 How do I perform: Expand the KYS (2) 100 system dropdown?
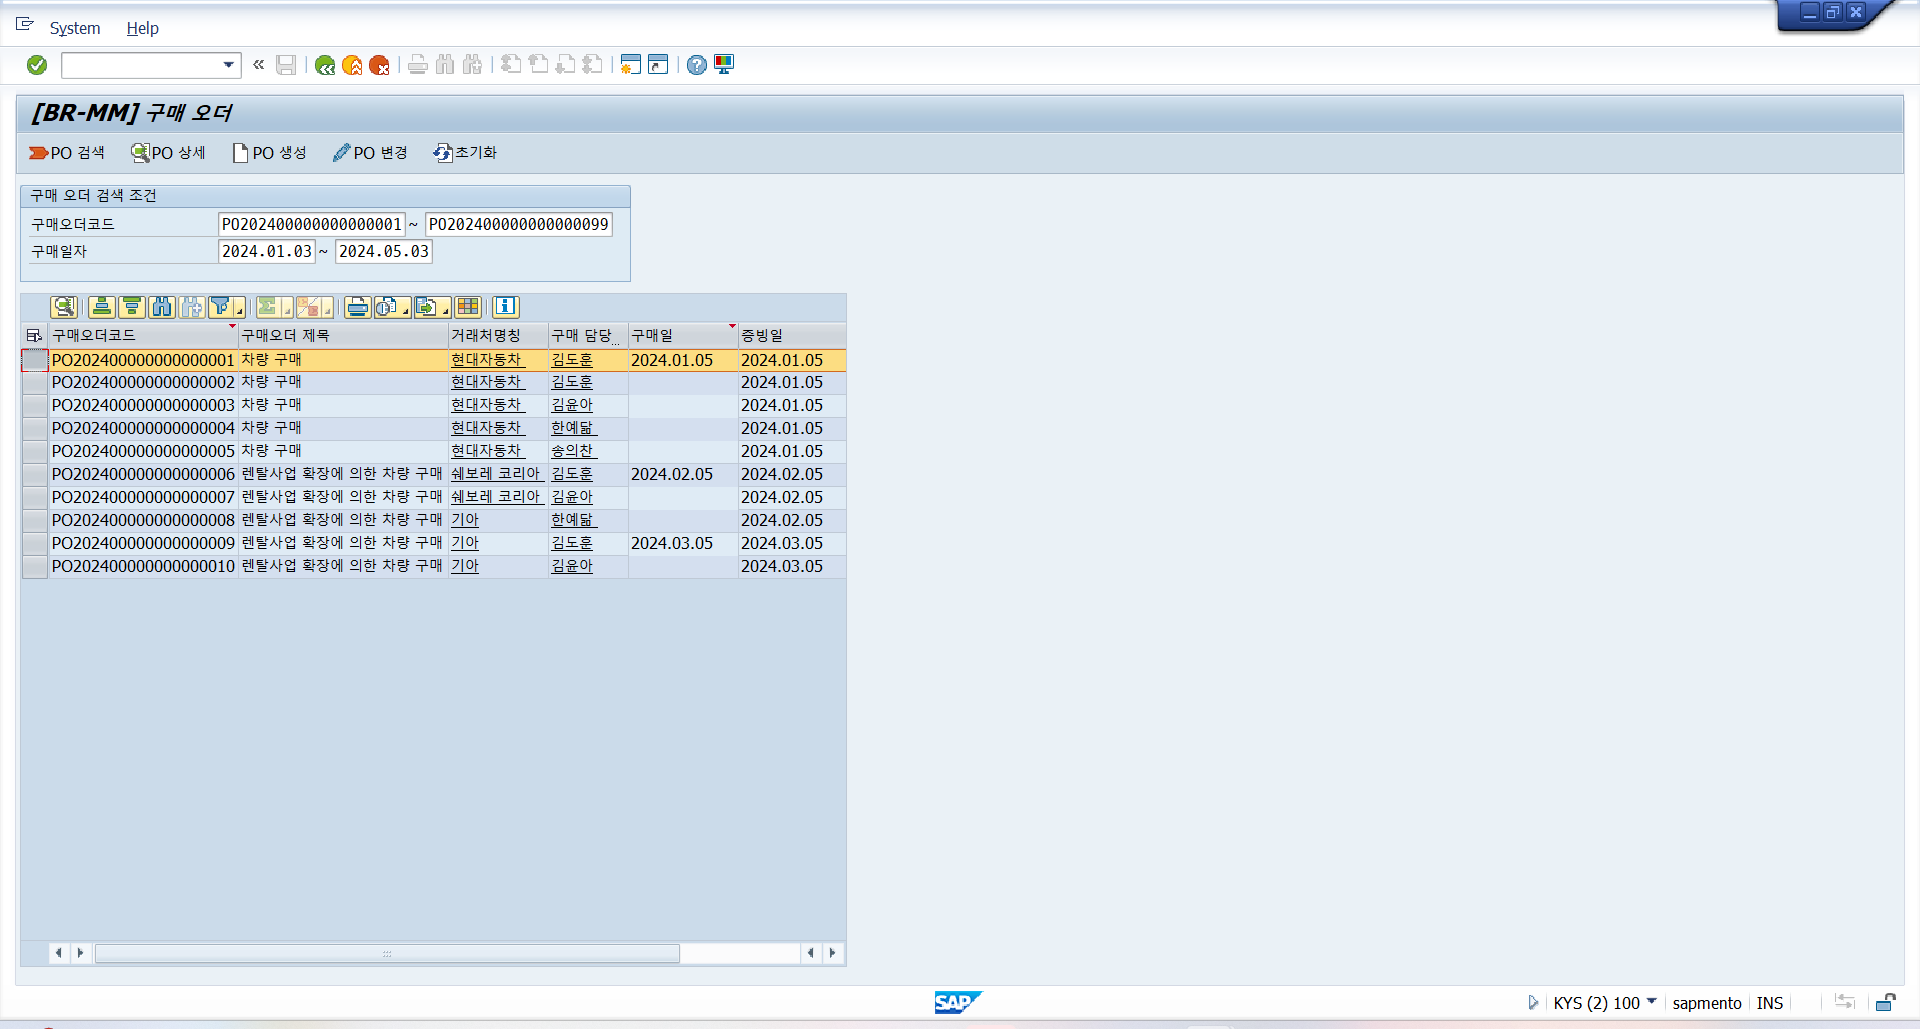(1651, 1001)
